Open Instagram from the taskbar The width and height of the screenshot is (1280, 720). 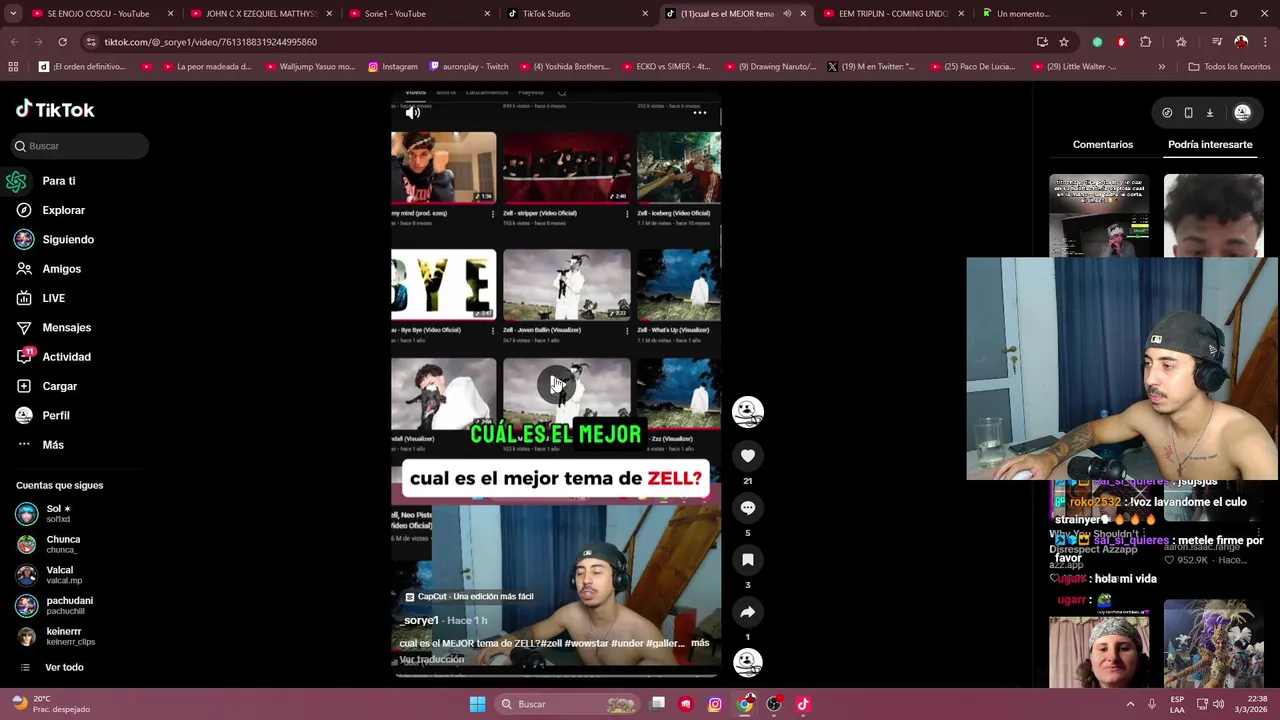tap(715, 704)
